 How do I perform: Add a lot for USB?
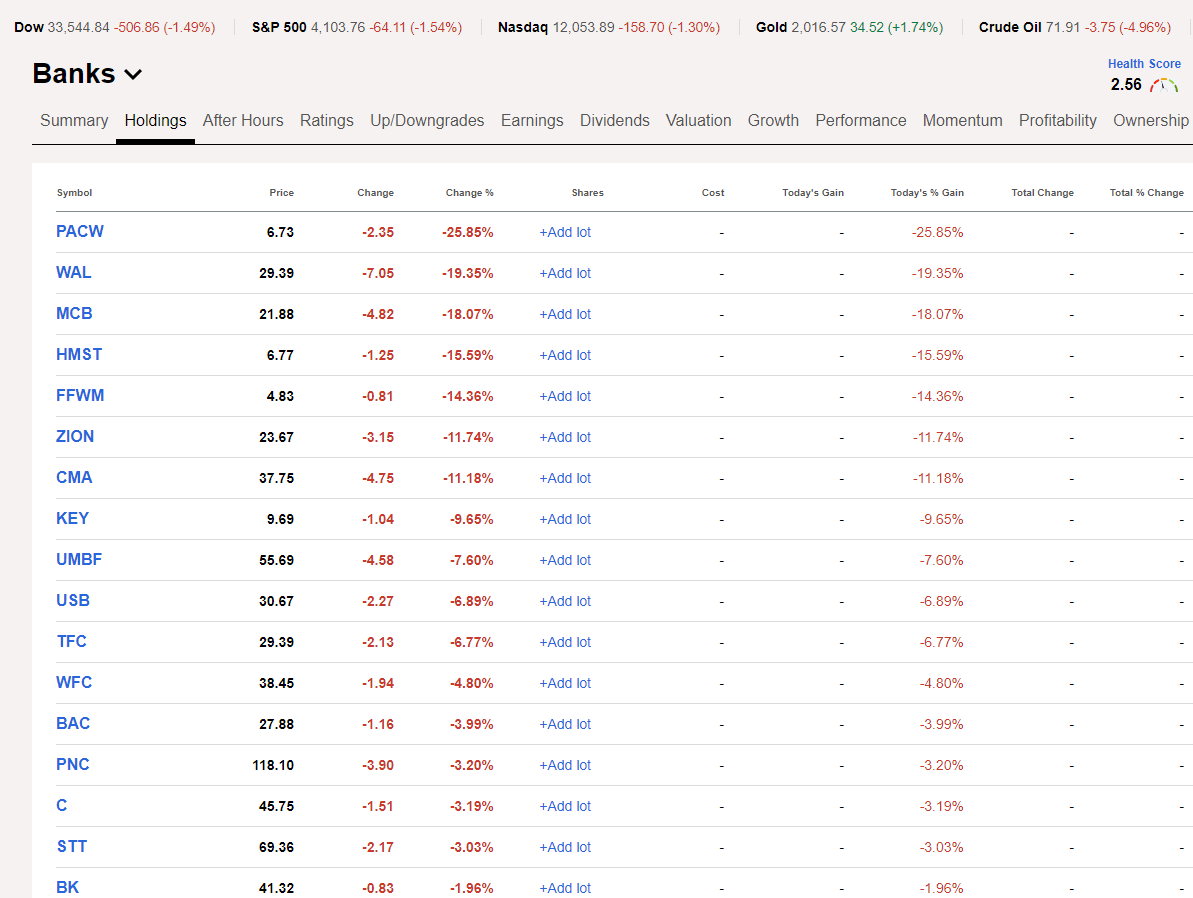[x=565, y=602]
